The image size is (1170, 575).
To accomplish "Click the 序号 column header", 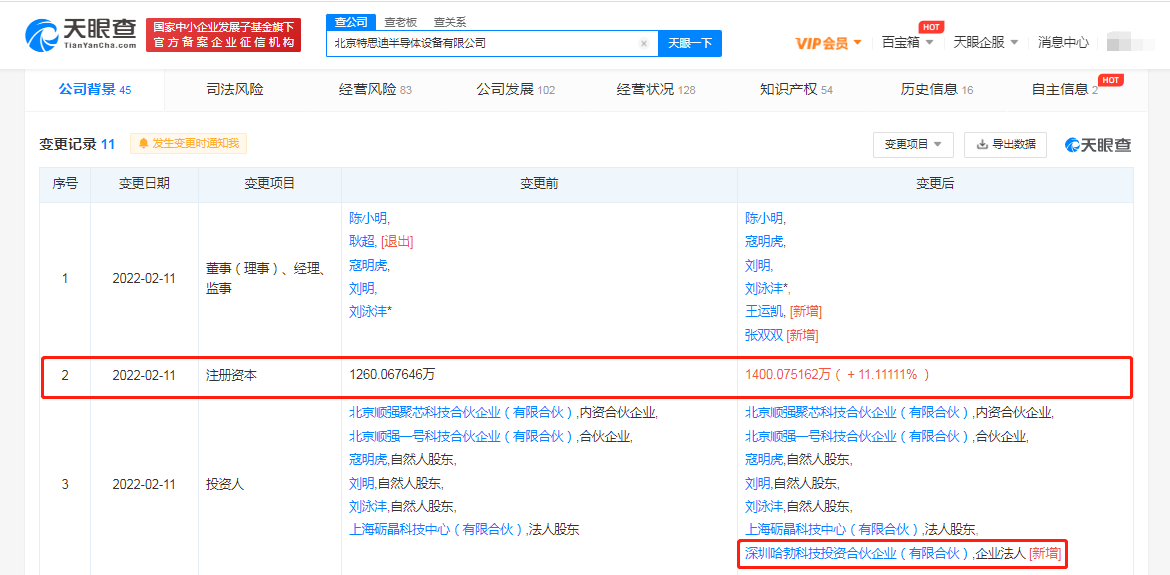I will pos(65,183).
